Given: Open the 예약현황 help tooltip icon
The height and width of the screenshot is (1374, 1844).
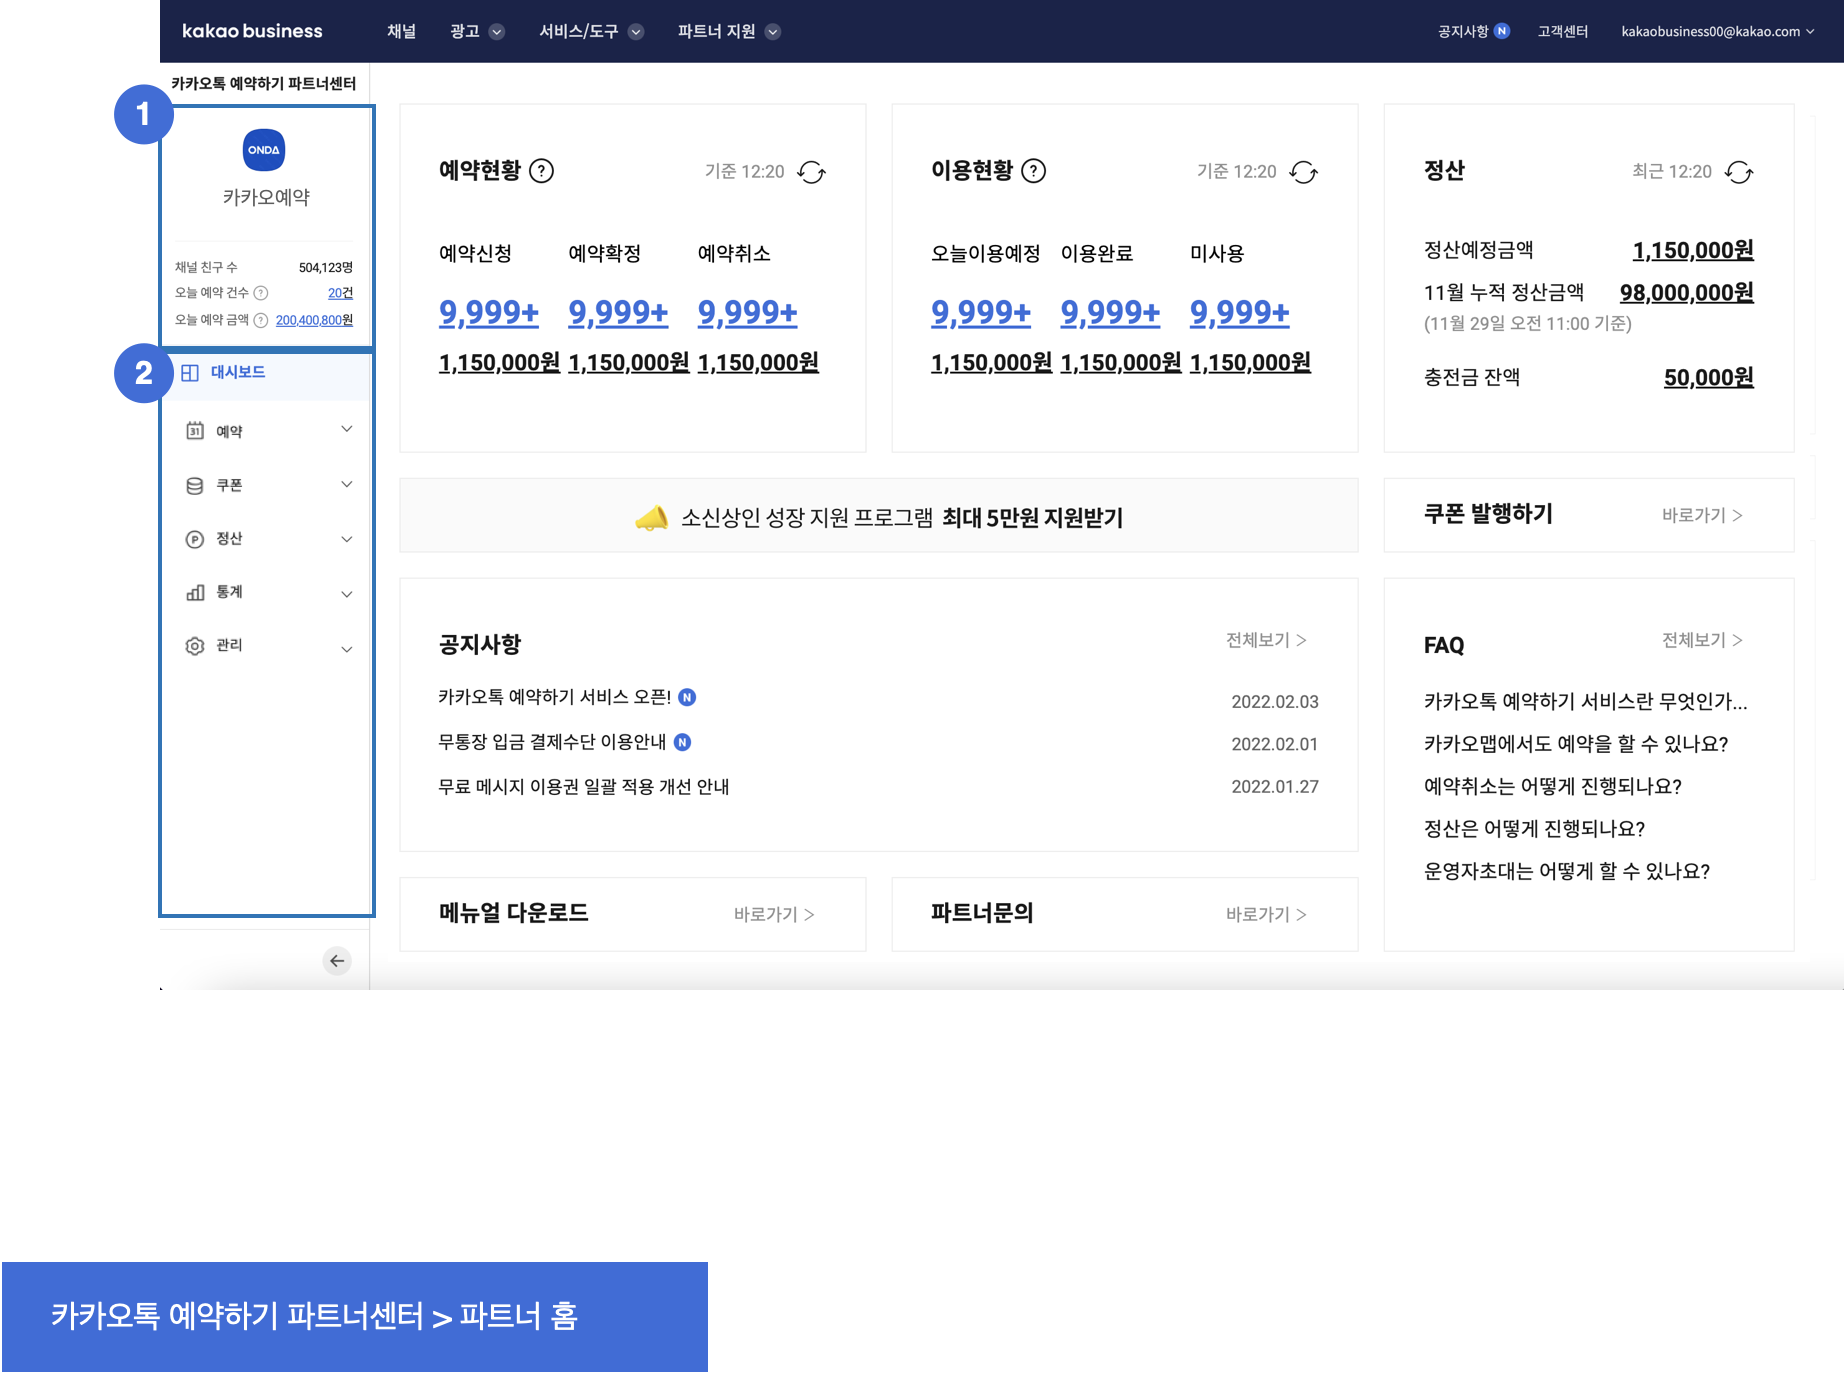Looking at the screenshot, I should click(x=541, y=171).
